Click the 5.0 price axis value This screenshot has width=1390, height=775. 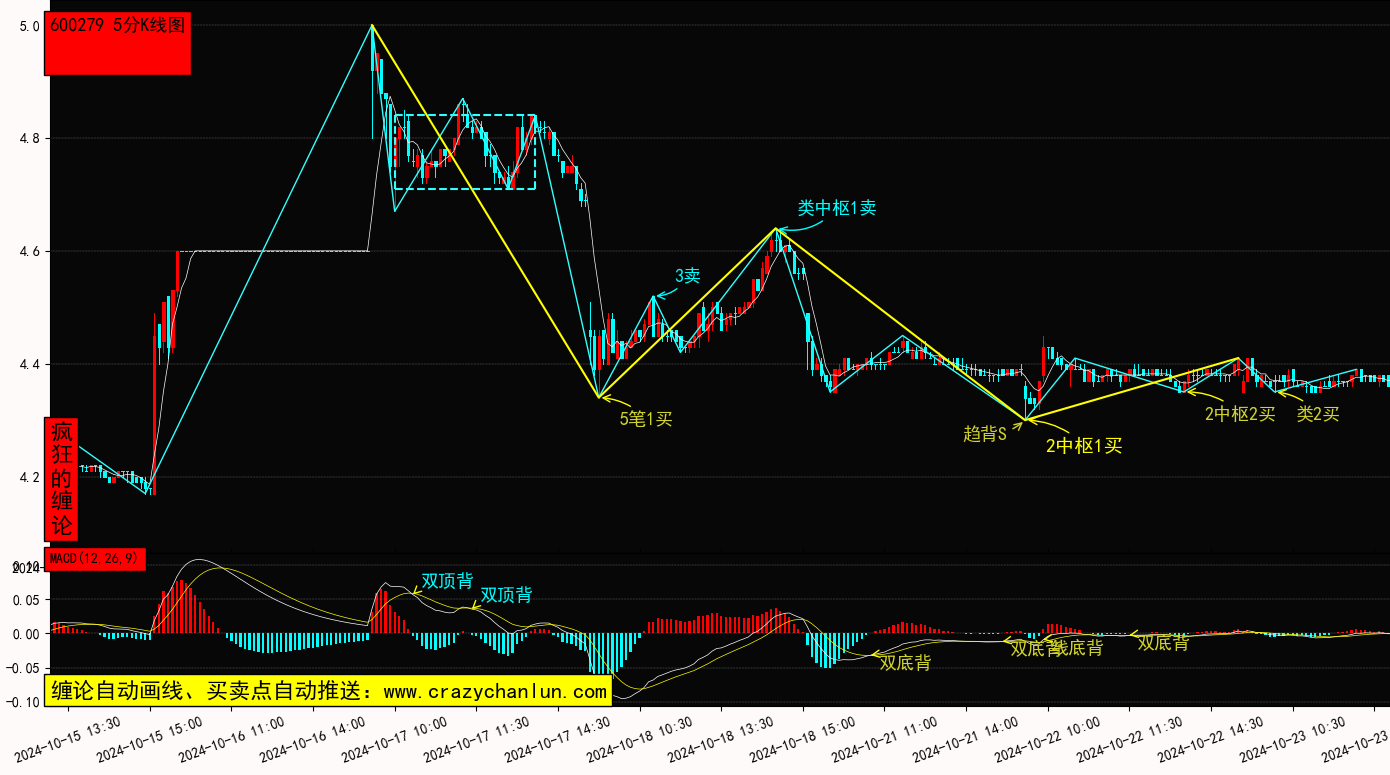point(29,26)
